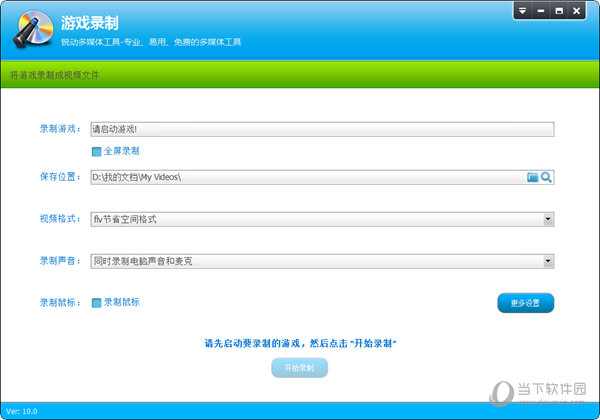Open the 同时录制电脑声音和麦克 combo box

[322, 261]
